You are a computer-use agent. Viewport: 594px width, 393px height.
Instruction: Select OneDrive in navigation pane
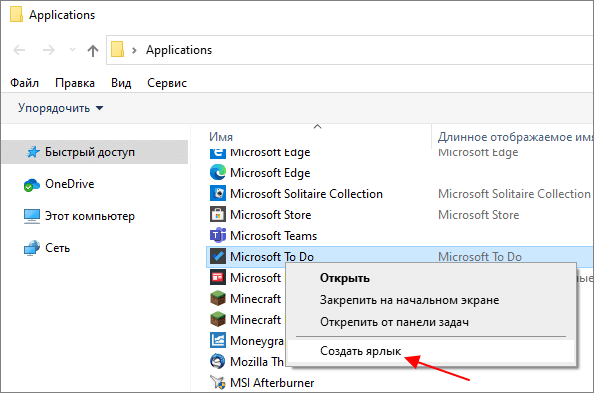click(x=70, y=184)
